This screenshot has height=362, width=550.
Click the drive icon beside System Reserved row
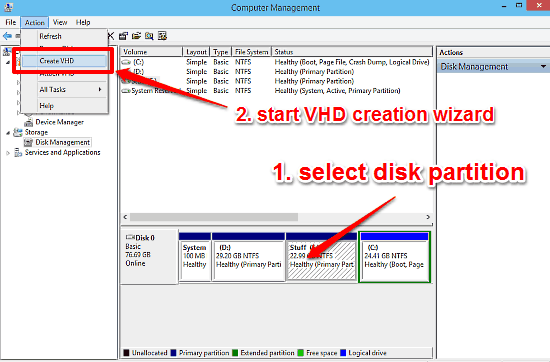(x=126, y=91)
